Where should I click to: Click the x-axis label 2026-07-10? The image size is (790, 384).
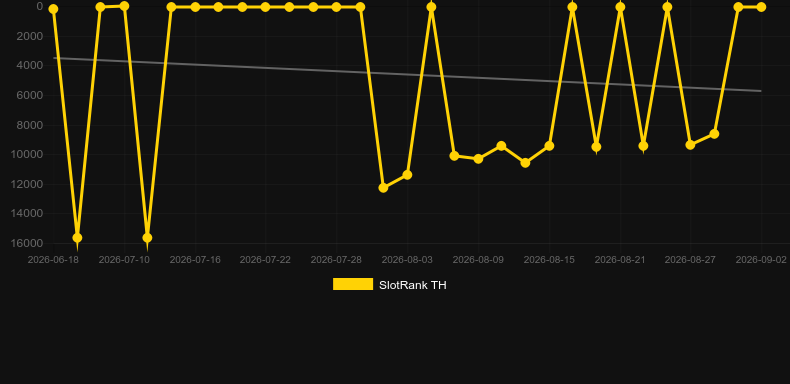[124, 260]
